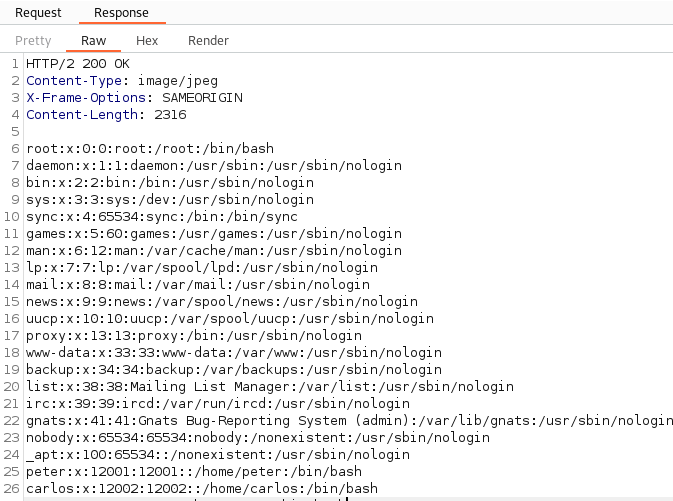Place cursor on the root:x:0:0 line
The image size is (673, 501).
[x=150, y=149]
